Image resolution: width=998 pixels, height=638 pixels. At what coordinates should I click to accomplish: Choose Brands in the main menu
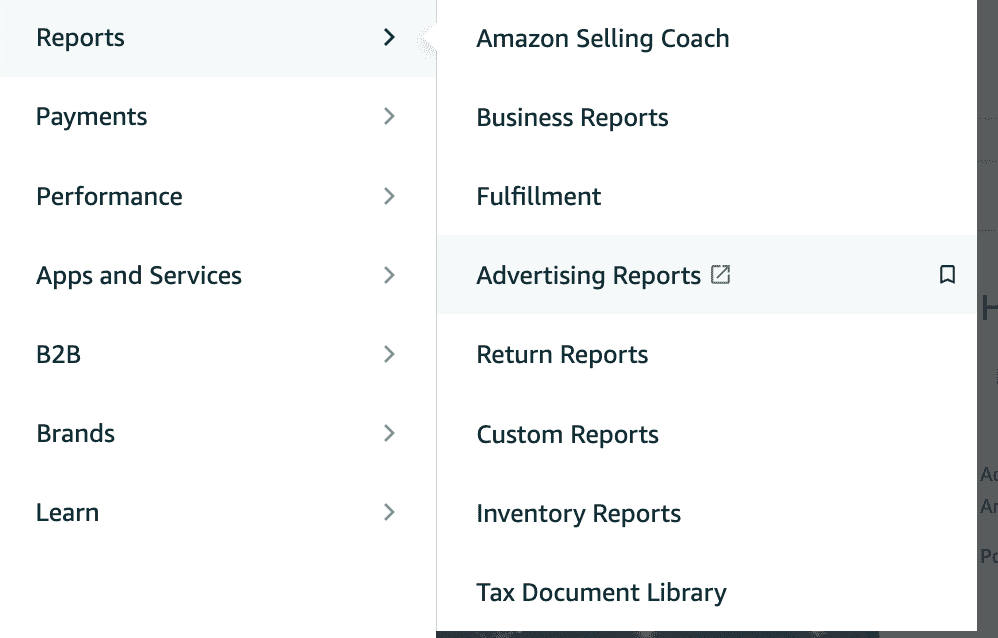point(75,434)
